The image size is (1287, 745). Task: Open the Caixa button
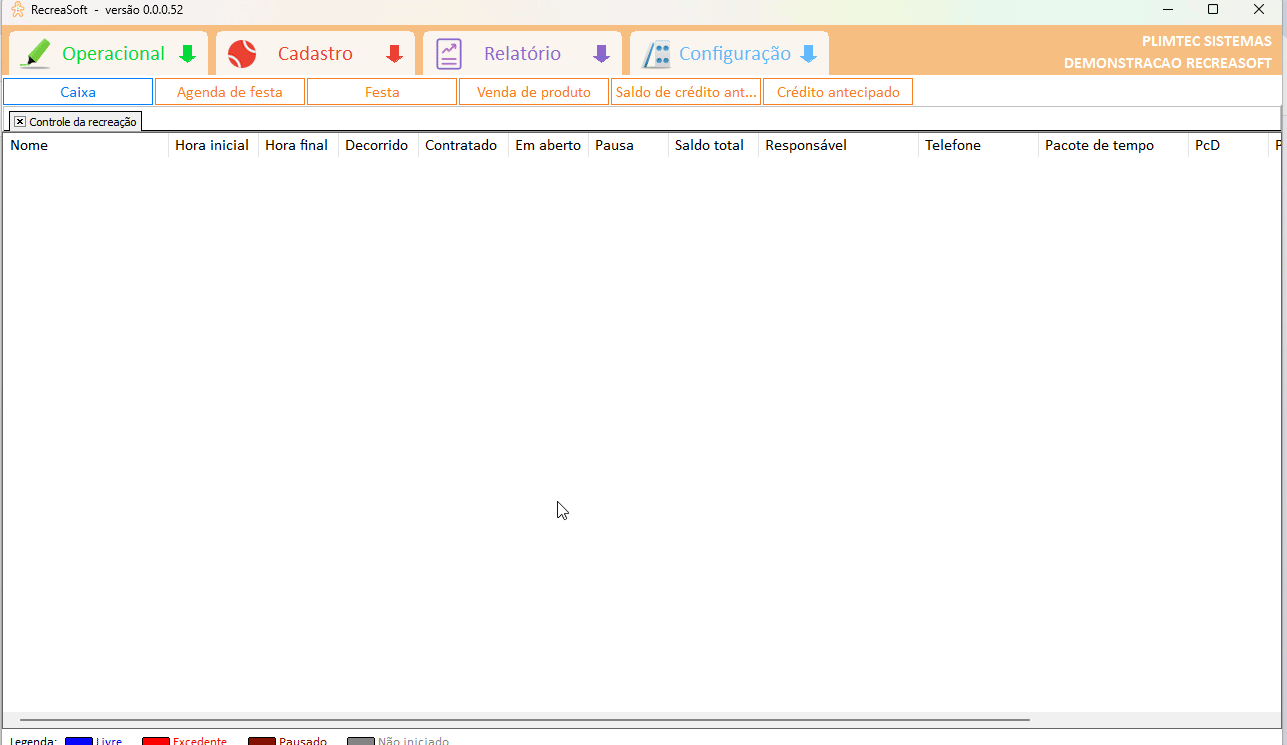[78, 92]
